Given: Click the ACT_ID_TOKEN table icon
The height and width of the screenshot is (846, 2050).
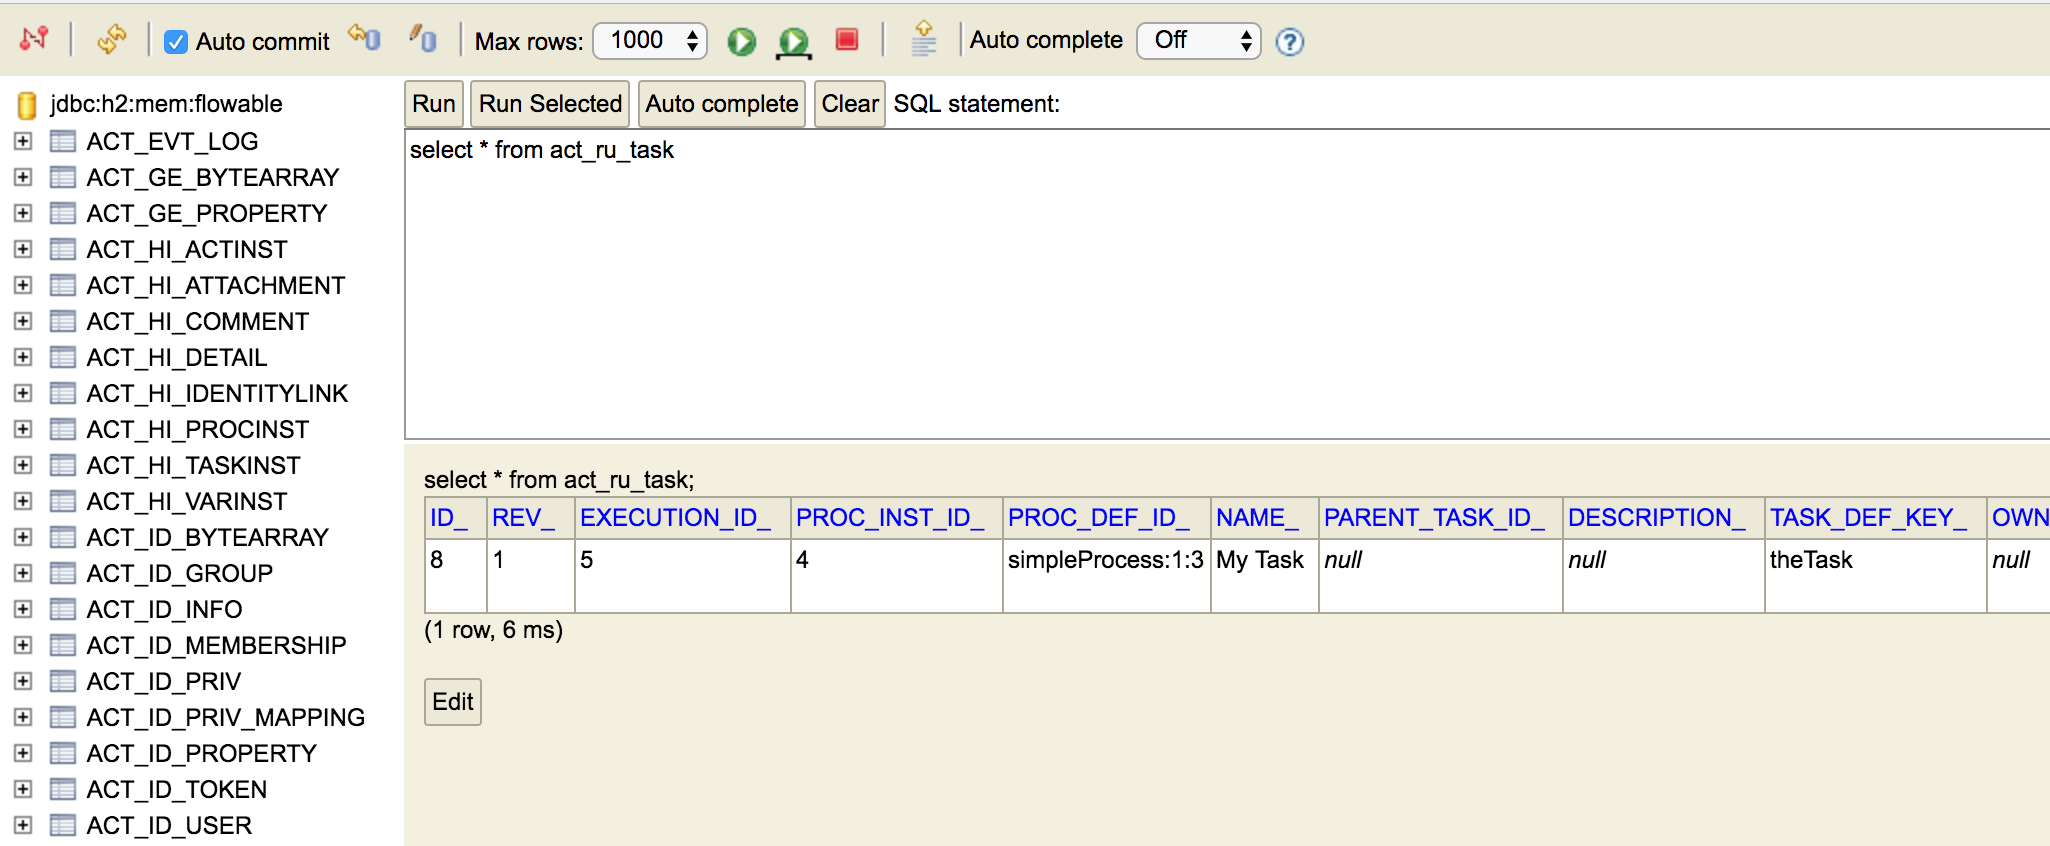Looking at the screenshot, I should point(63,789).
